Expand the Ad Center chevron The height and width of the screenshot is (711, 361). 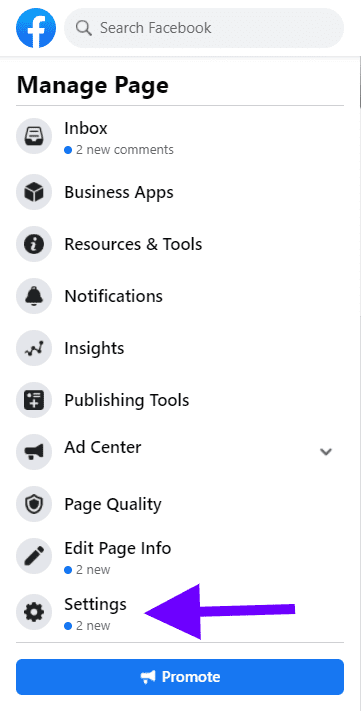click(326, 452)
